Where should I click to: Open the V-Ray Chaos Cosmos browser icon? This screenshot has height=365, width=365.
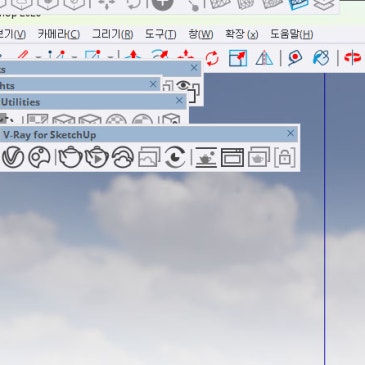pyautogui.click(x=39, y=157)
